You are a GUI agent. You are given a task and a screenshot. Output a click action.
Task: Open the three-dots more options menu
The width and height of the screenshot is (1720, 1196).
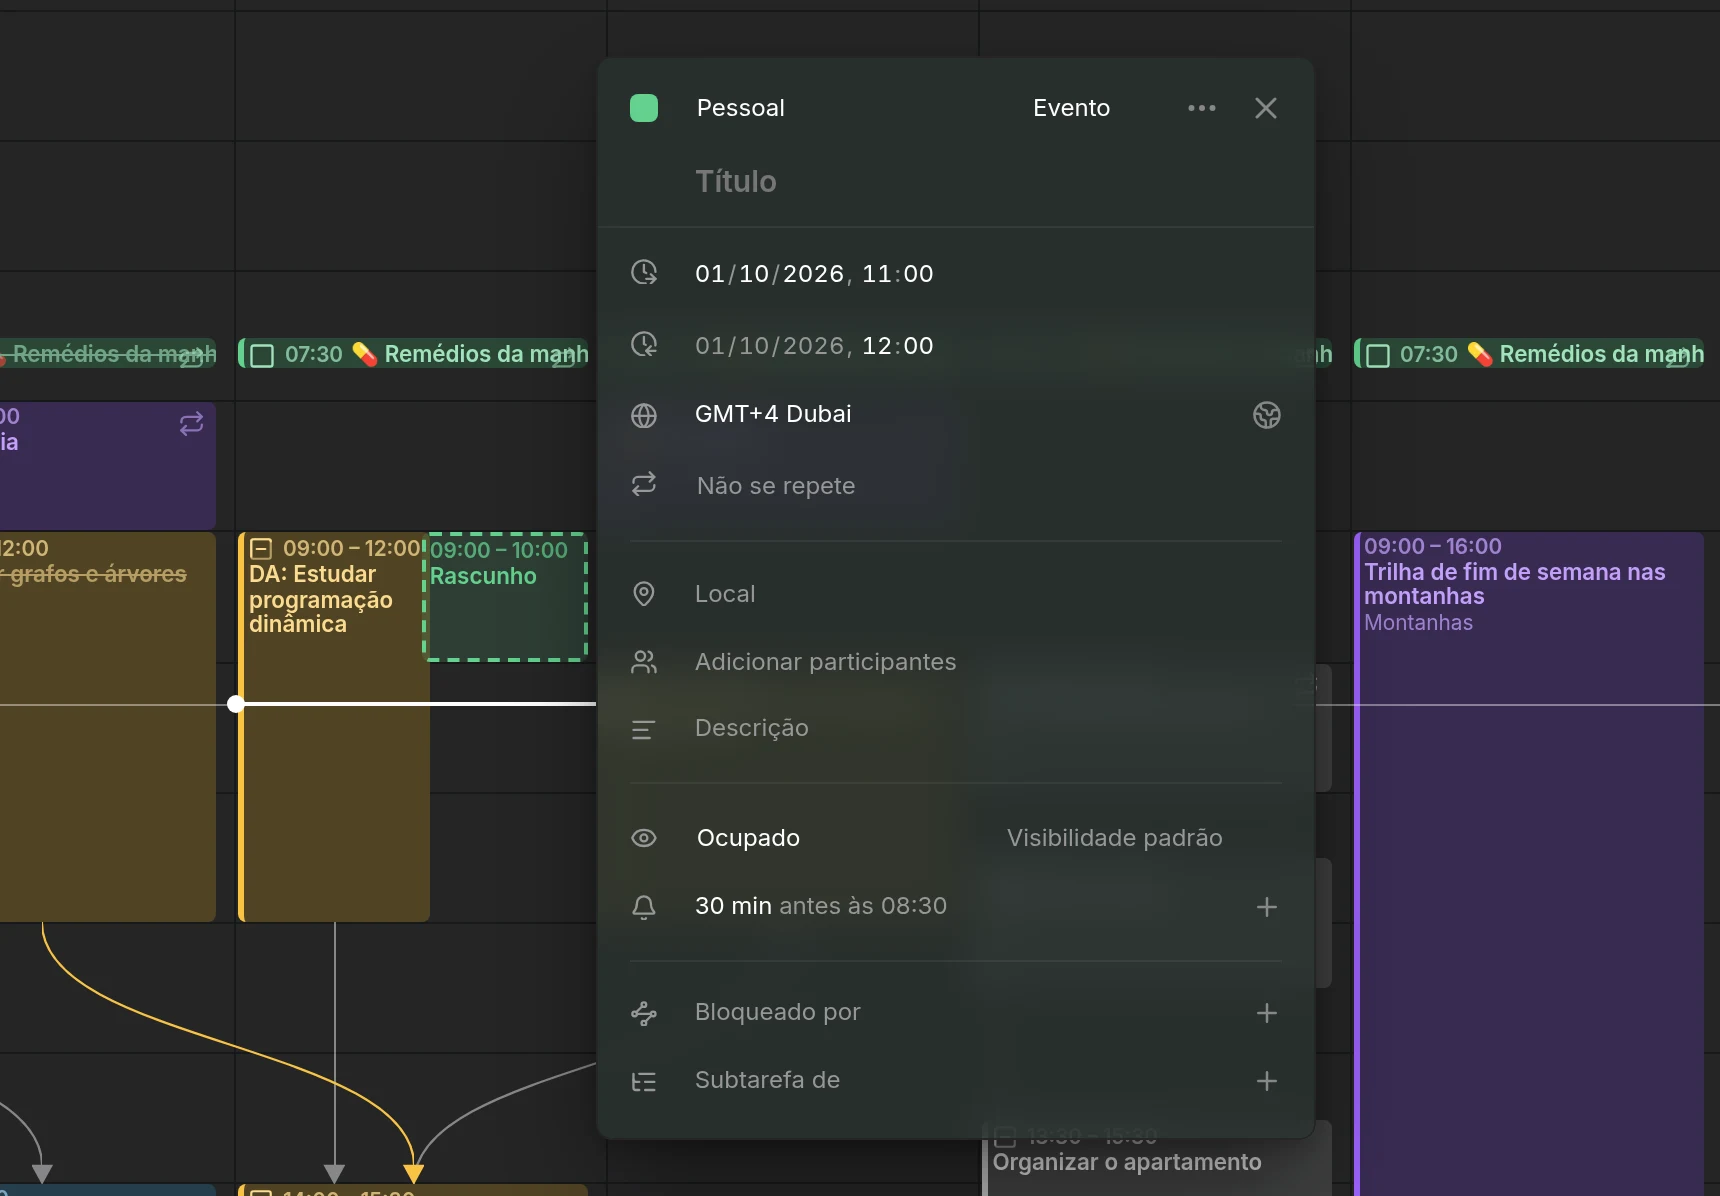tap(1202, 108)
